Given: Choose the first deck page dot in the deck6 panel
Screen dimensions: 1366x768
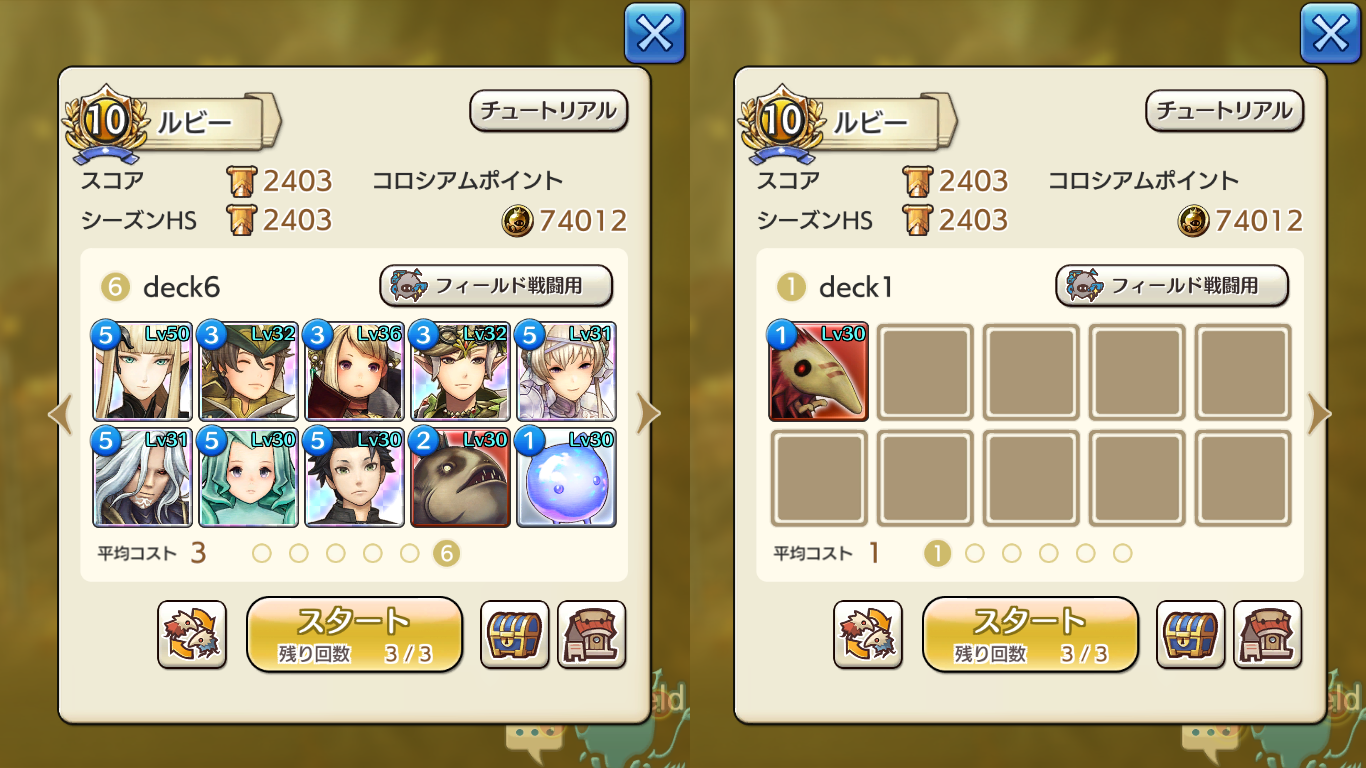Looking at the screenshot, I should coord(262,553).
